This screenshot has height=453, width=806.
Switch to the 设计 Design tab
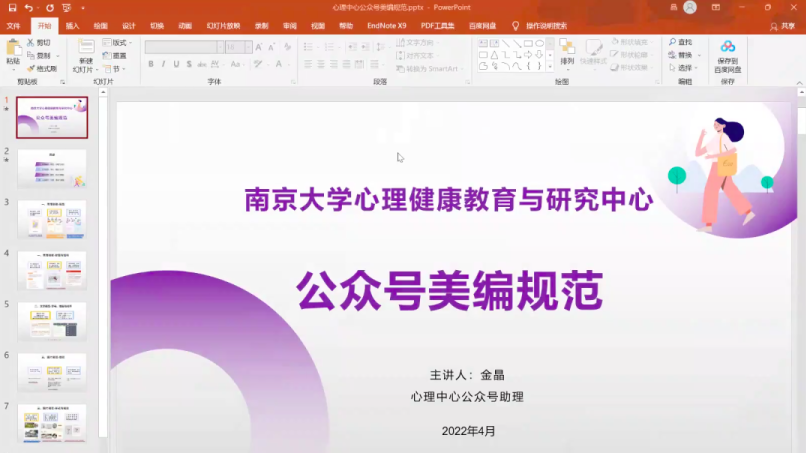(x=129, y=26)
